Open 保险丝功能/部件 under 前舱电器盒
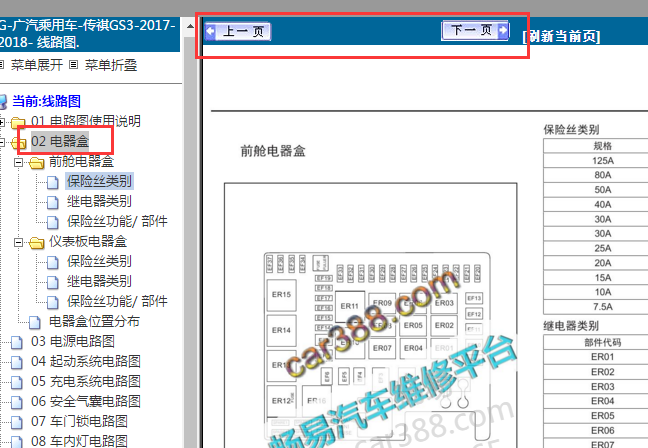The height and width of the screenshot is (448, 648). click(117, 221)
